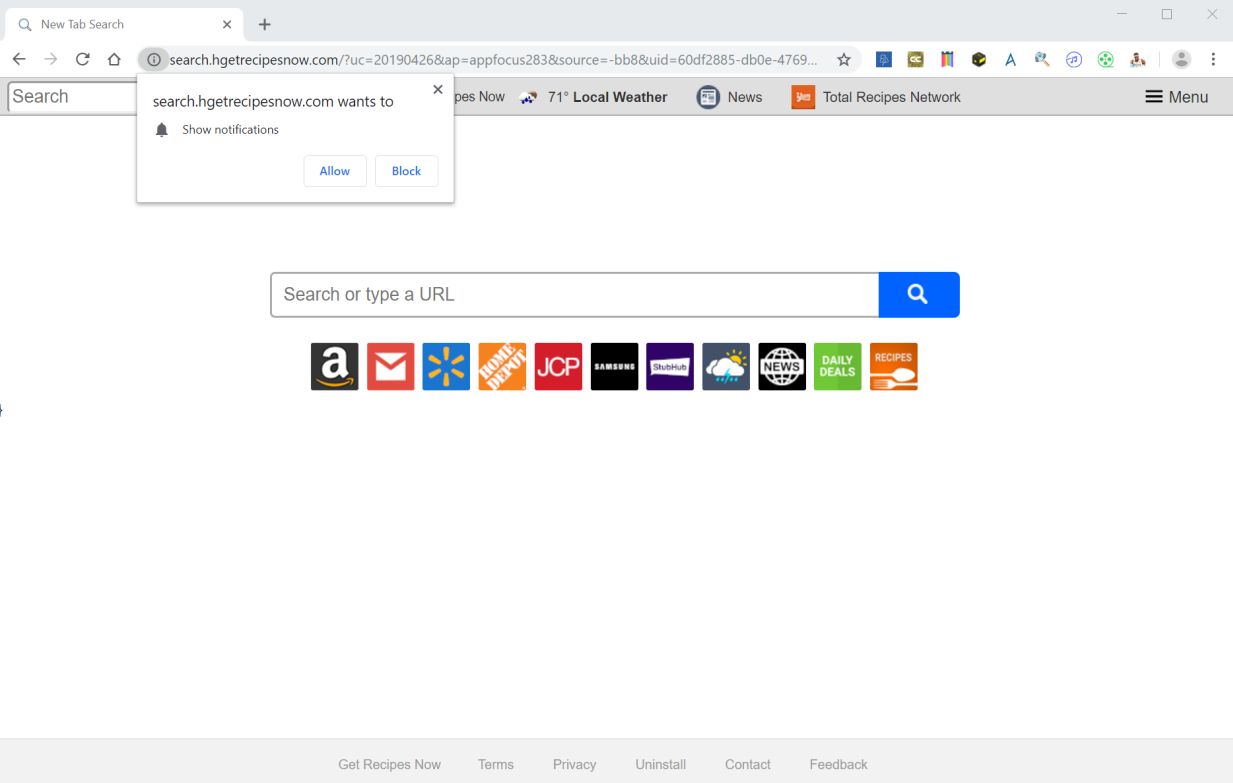Image resolution: width=1233 pixels, height=783 pixels.
Task: Click the blue magnifier search button
Action: (x=919, y=294)
